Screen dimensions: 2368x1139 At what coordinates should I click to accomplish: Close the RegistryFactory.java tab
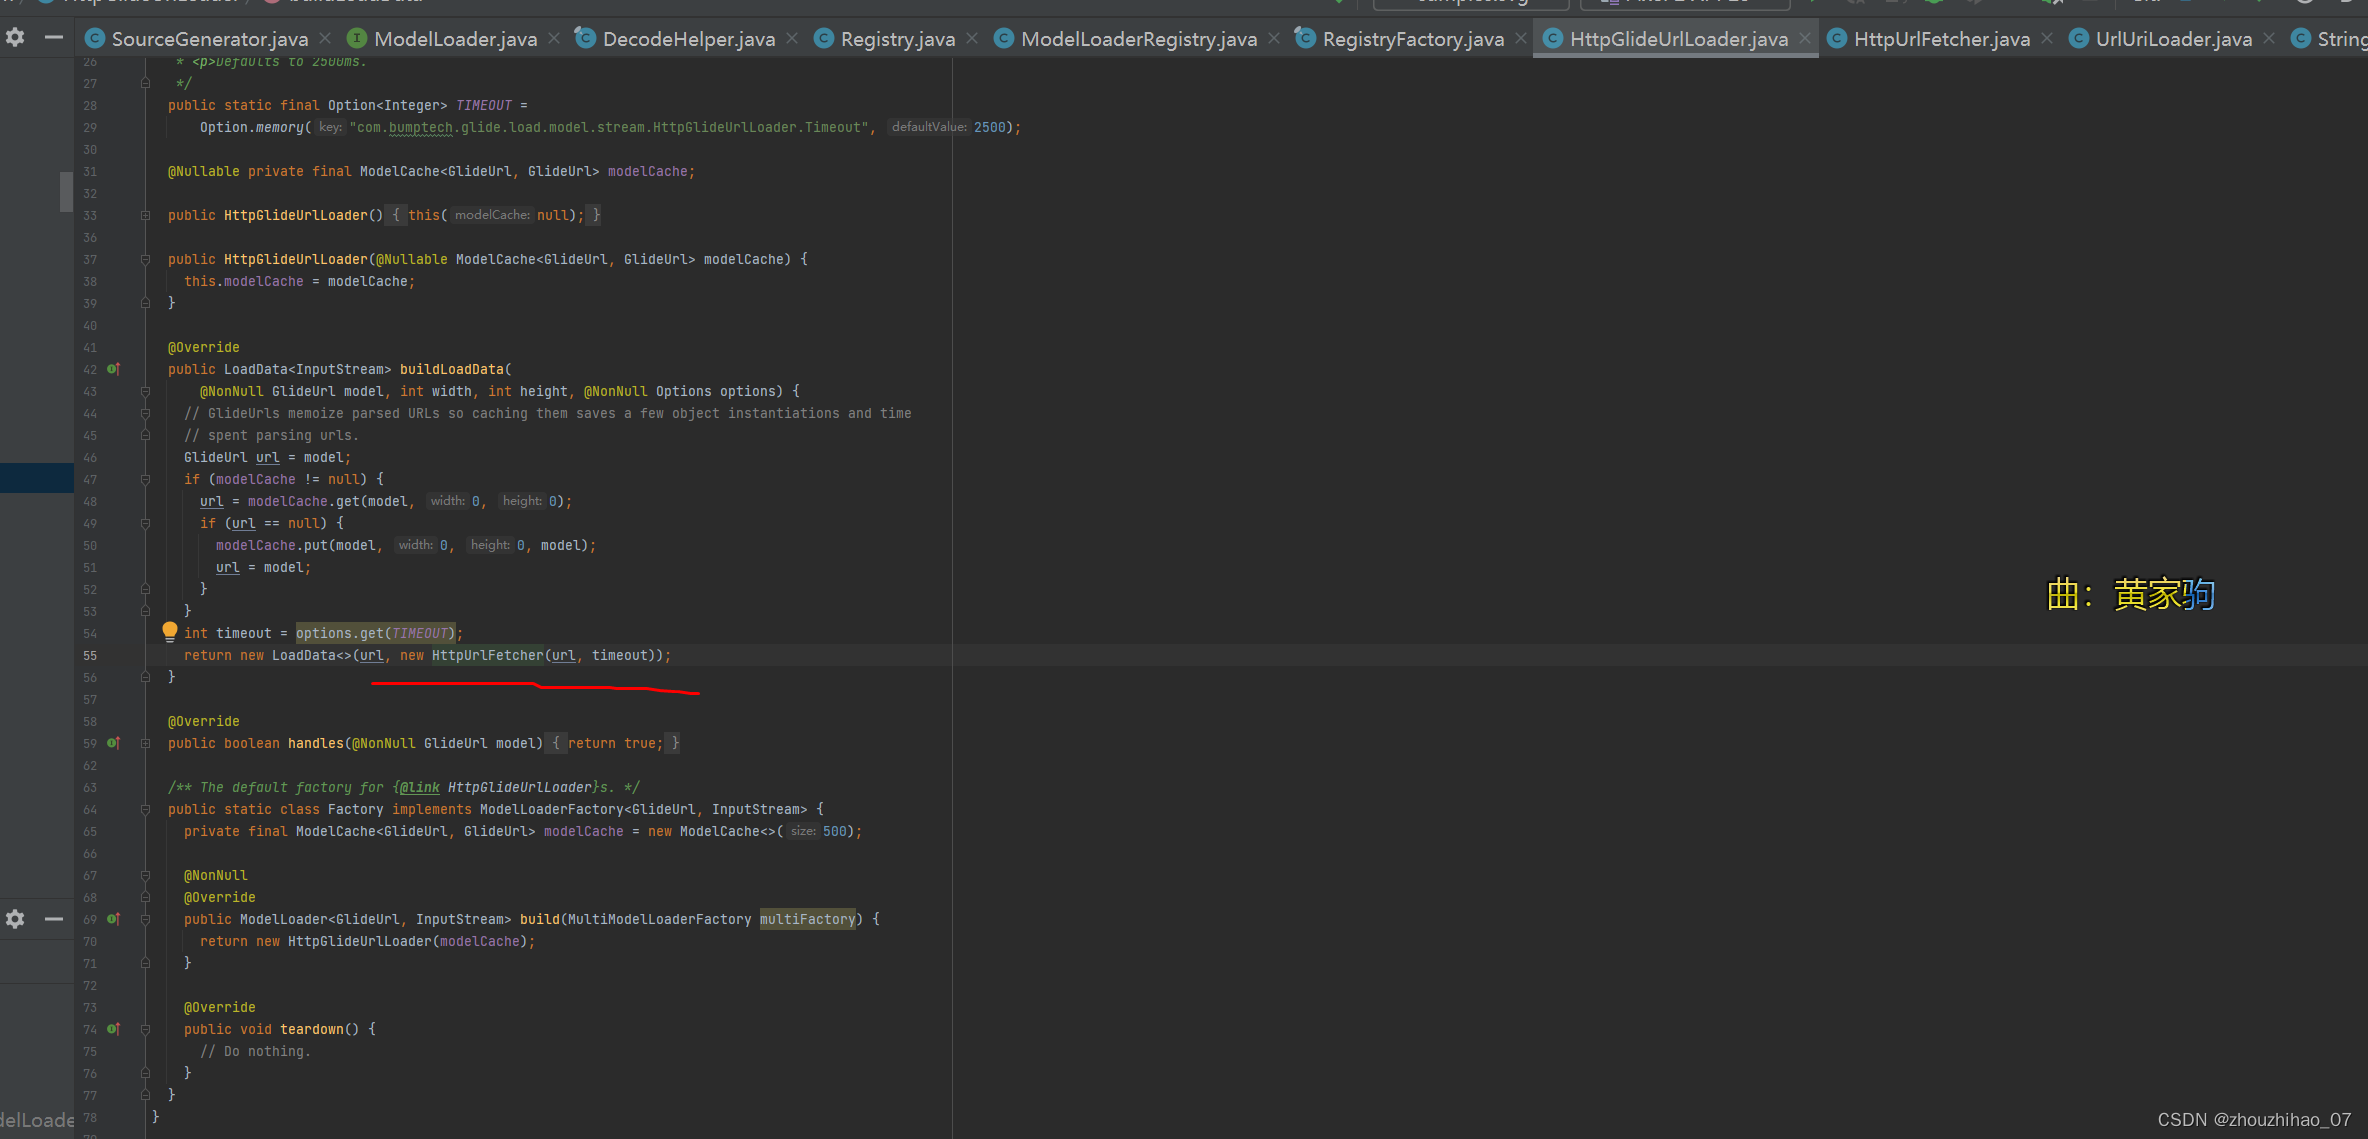(x=1521, y=38)
